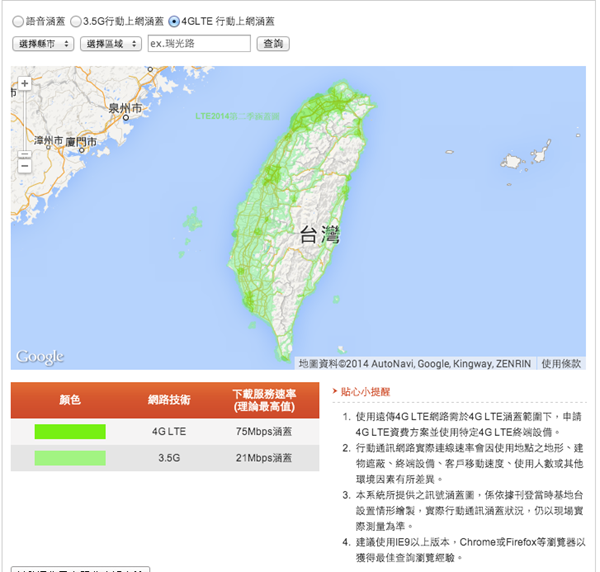600x572 pixels.
Task: Click the 顏色 column header
Action: tap(70, 400)
